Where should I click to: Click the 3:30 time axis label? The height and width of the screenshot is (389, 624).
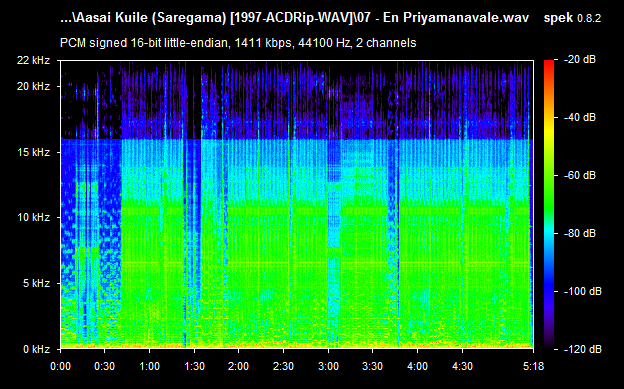pos(373,366)
